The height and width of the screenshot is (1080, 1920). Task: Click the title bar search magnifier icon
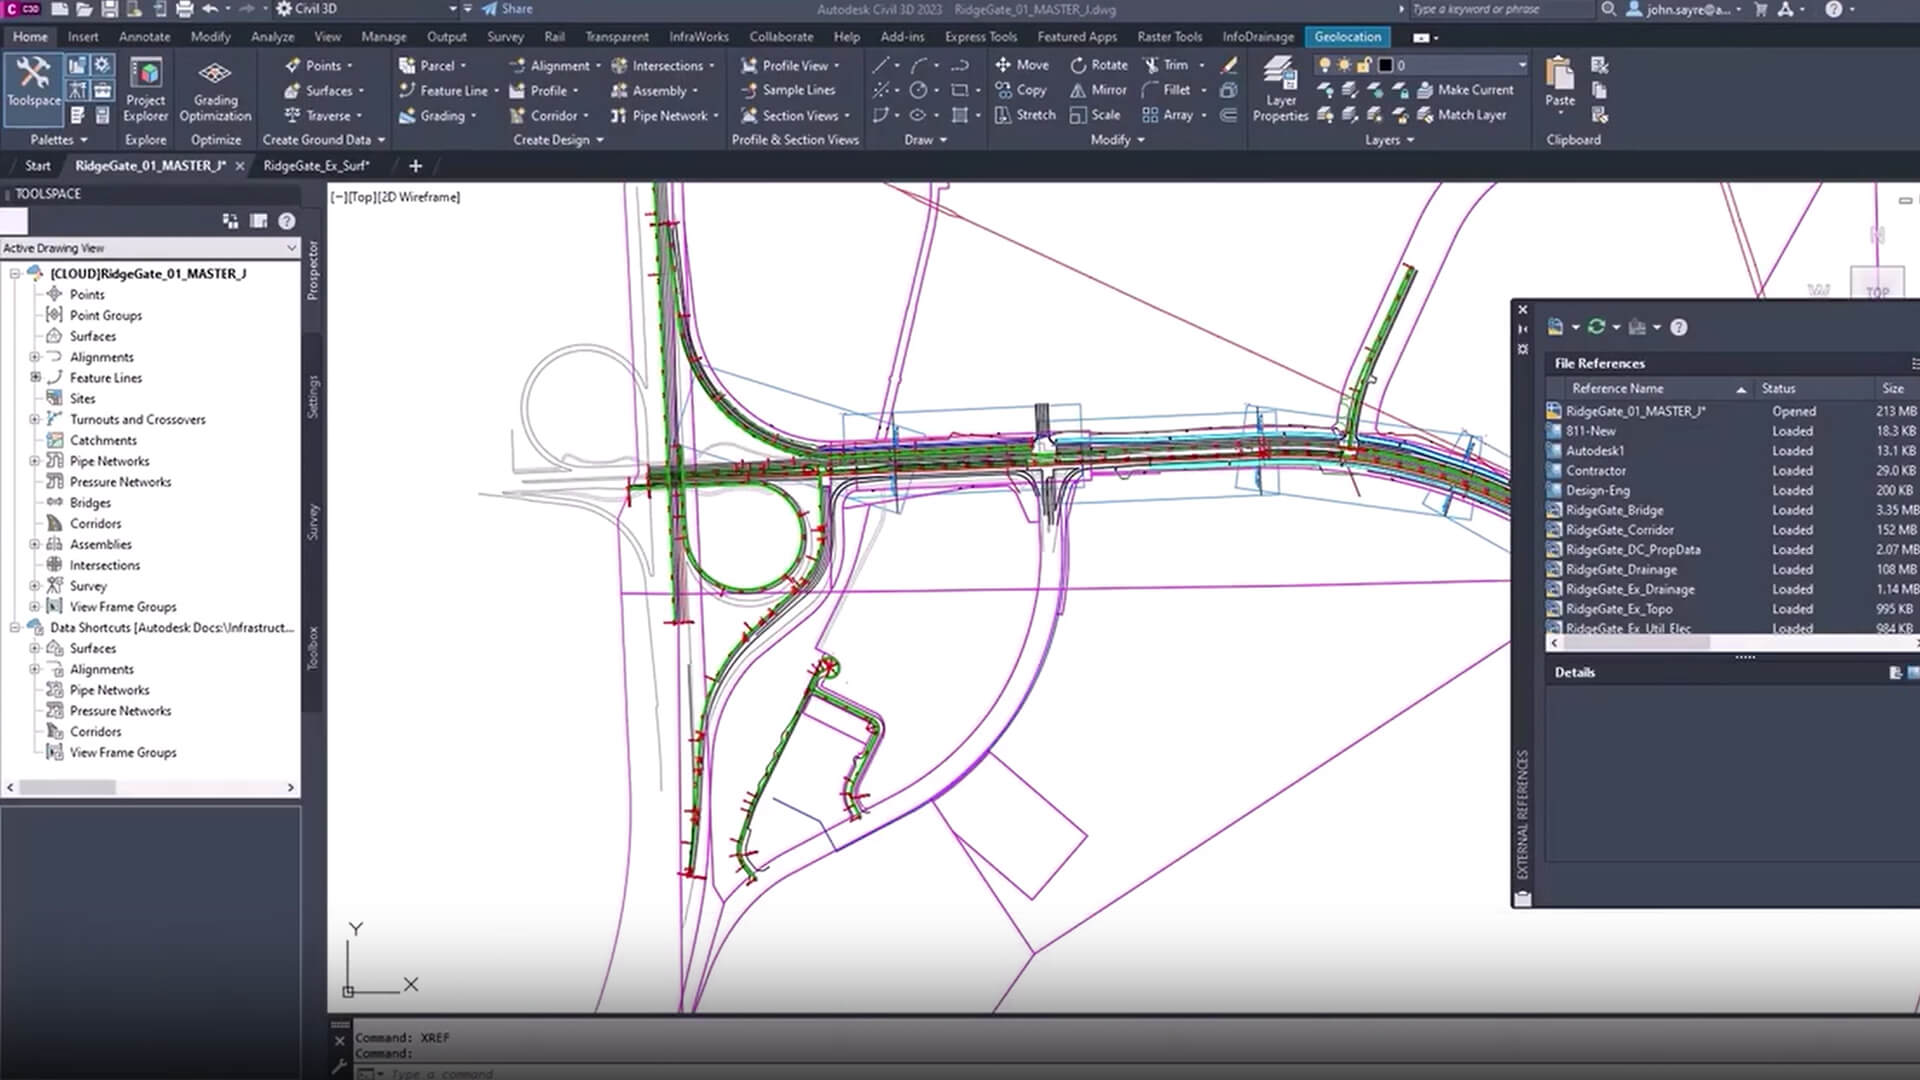(1608, 9)
